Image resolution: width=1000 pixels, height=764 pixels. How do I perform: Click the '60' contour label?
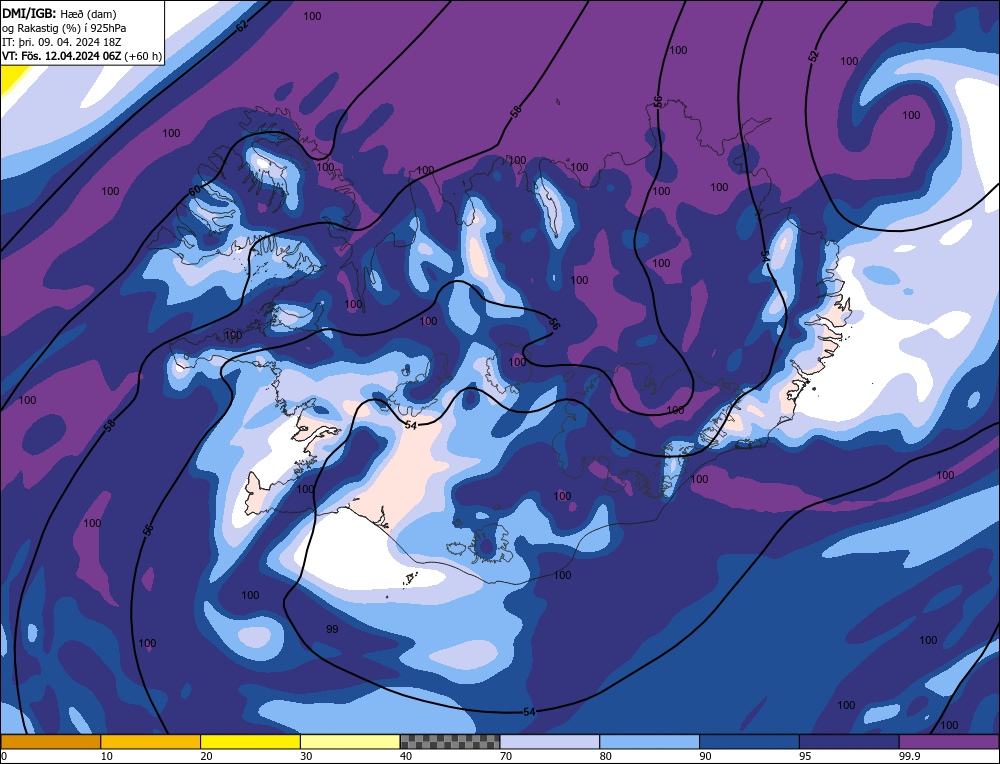(195, 191)
